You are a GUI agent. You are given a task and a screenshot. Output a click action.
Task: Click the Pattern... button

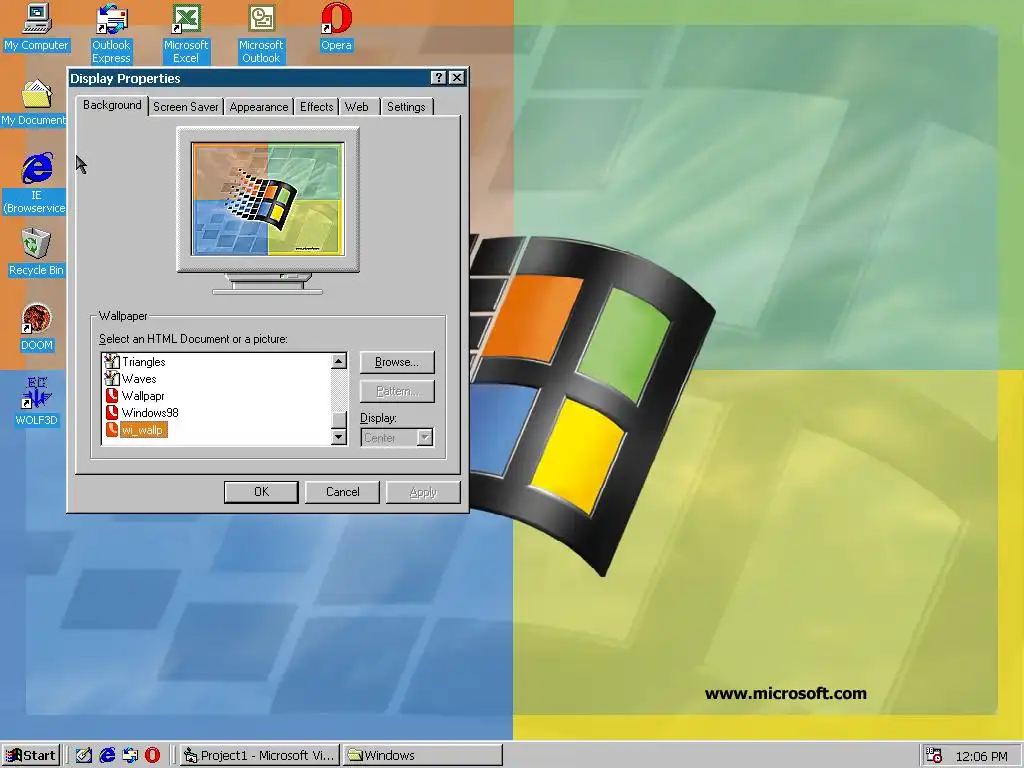[x=397, y=391]
